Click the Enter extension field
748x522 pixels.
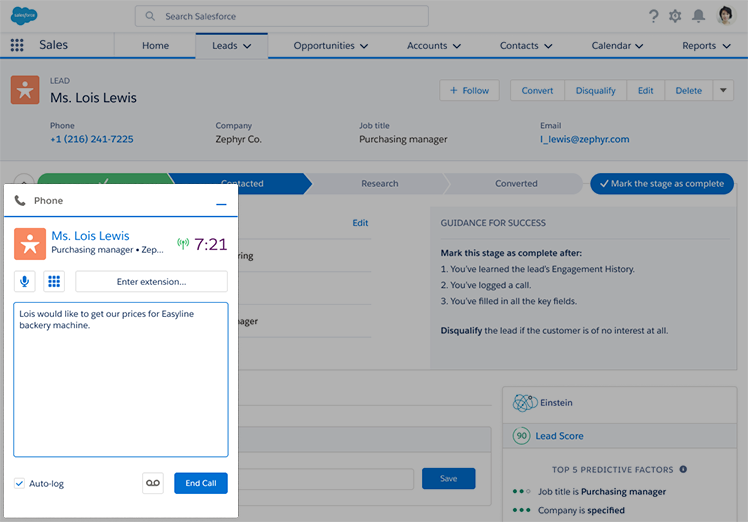[152, 282]
